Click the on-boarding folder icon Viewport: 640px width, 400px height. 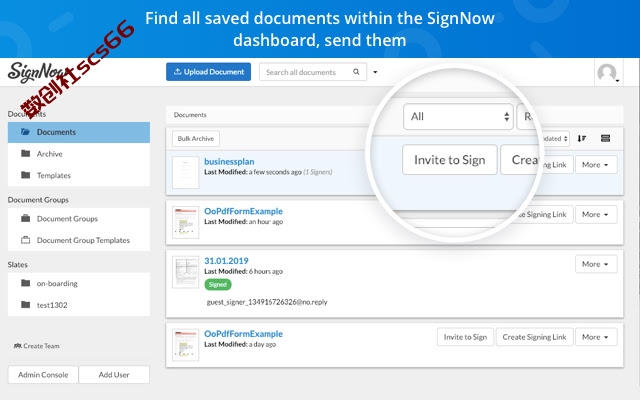click(x=25, y=283)
